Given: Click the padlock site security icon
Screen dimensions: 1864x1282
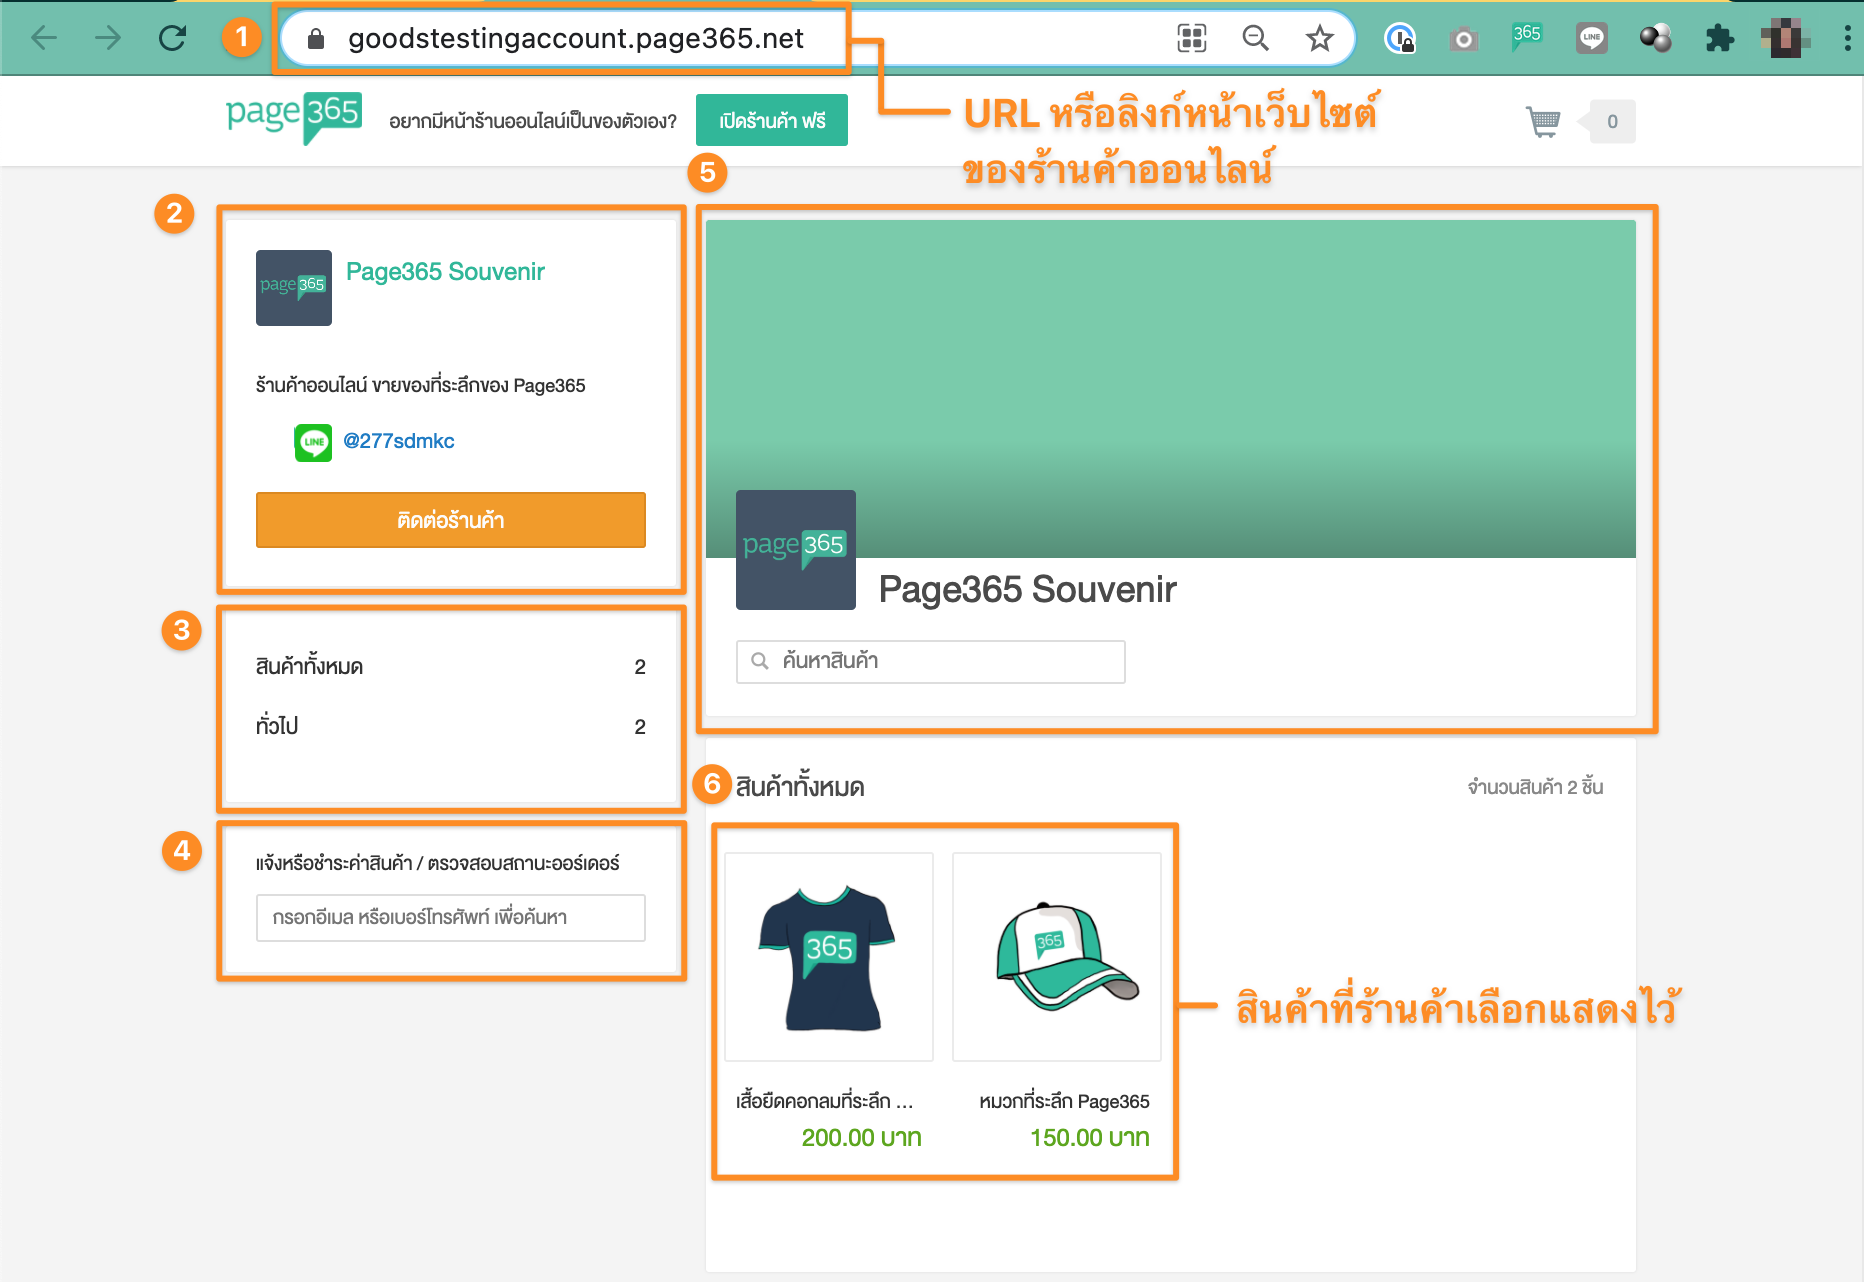Looking at the screenshot, I should click(316, 39).
